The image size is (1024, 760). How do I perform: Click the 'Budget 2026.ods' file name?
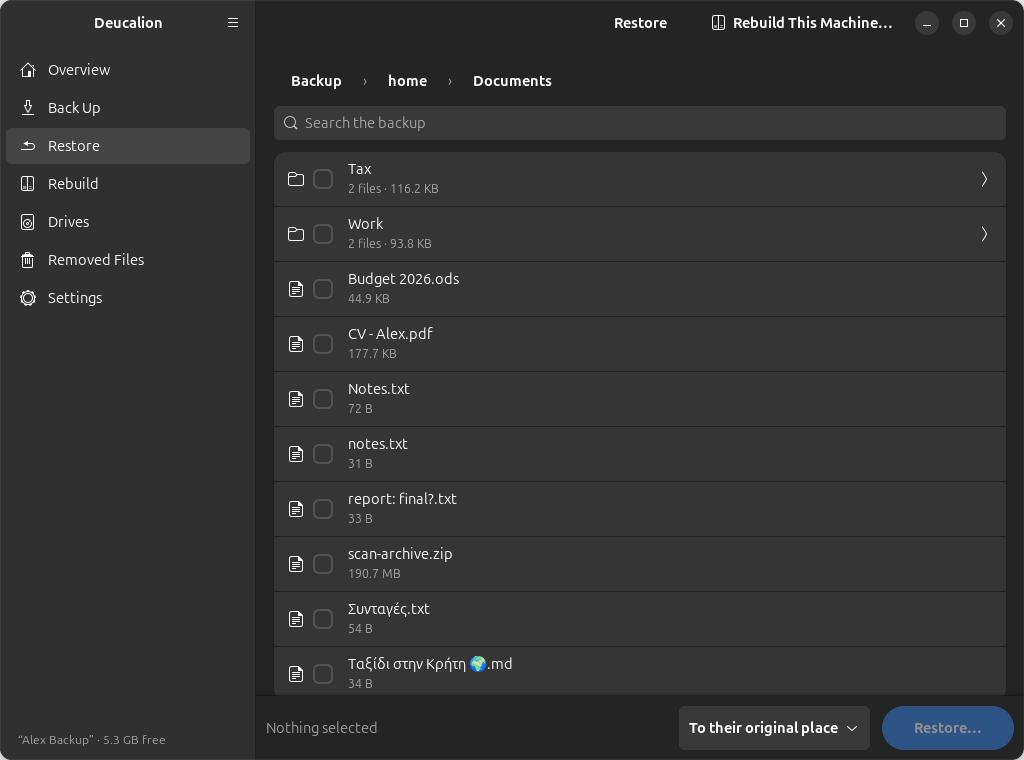coord(404,279)
